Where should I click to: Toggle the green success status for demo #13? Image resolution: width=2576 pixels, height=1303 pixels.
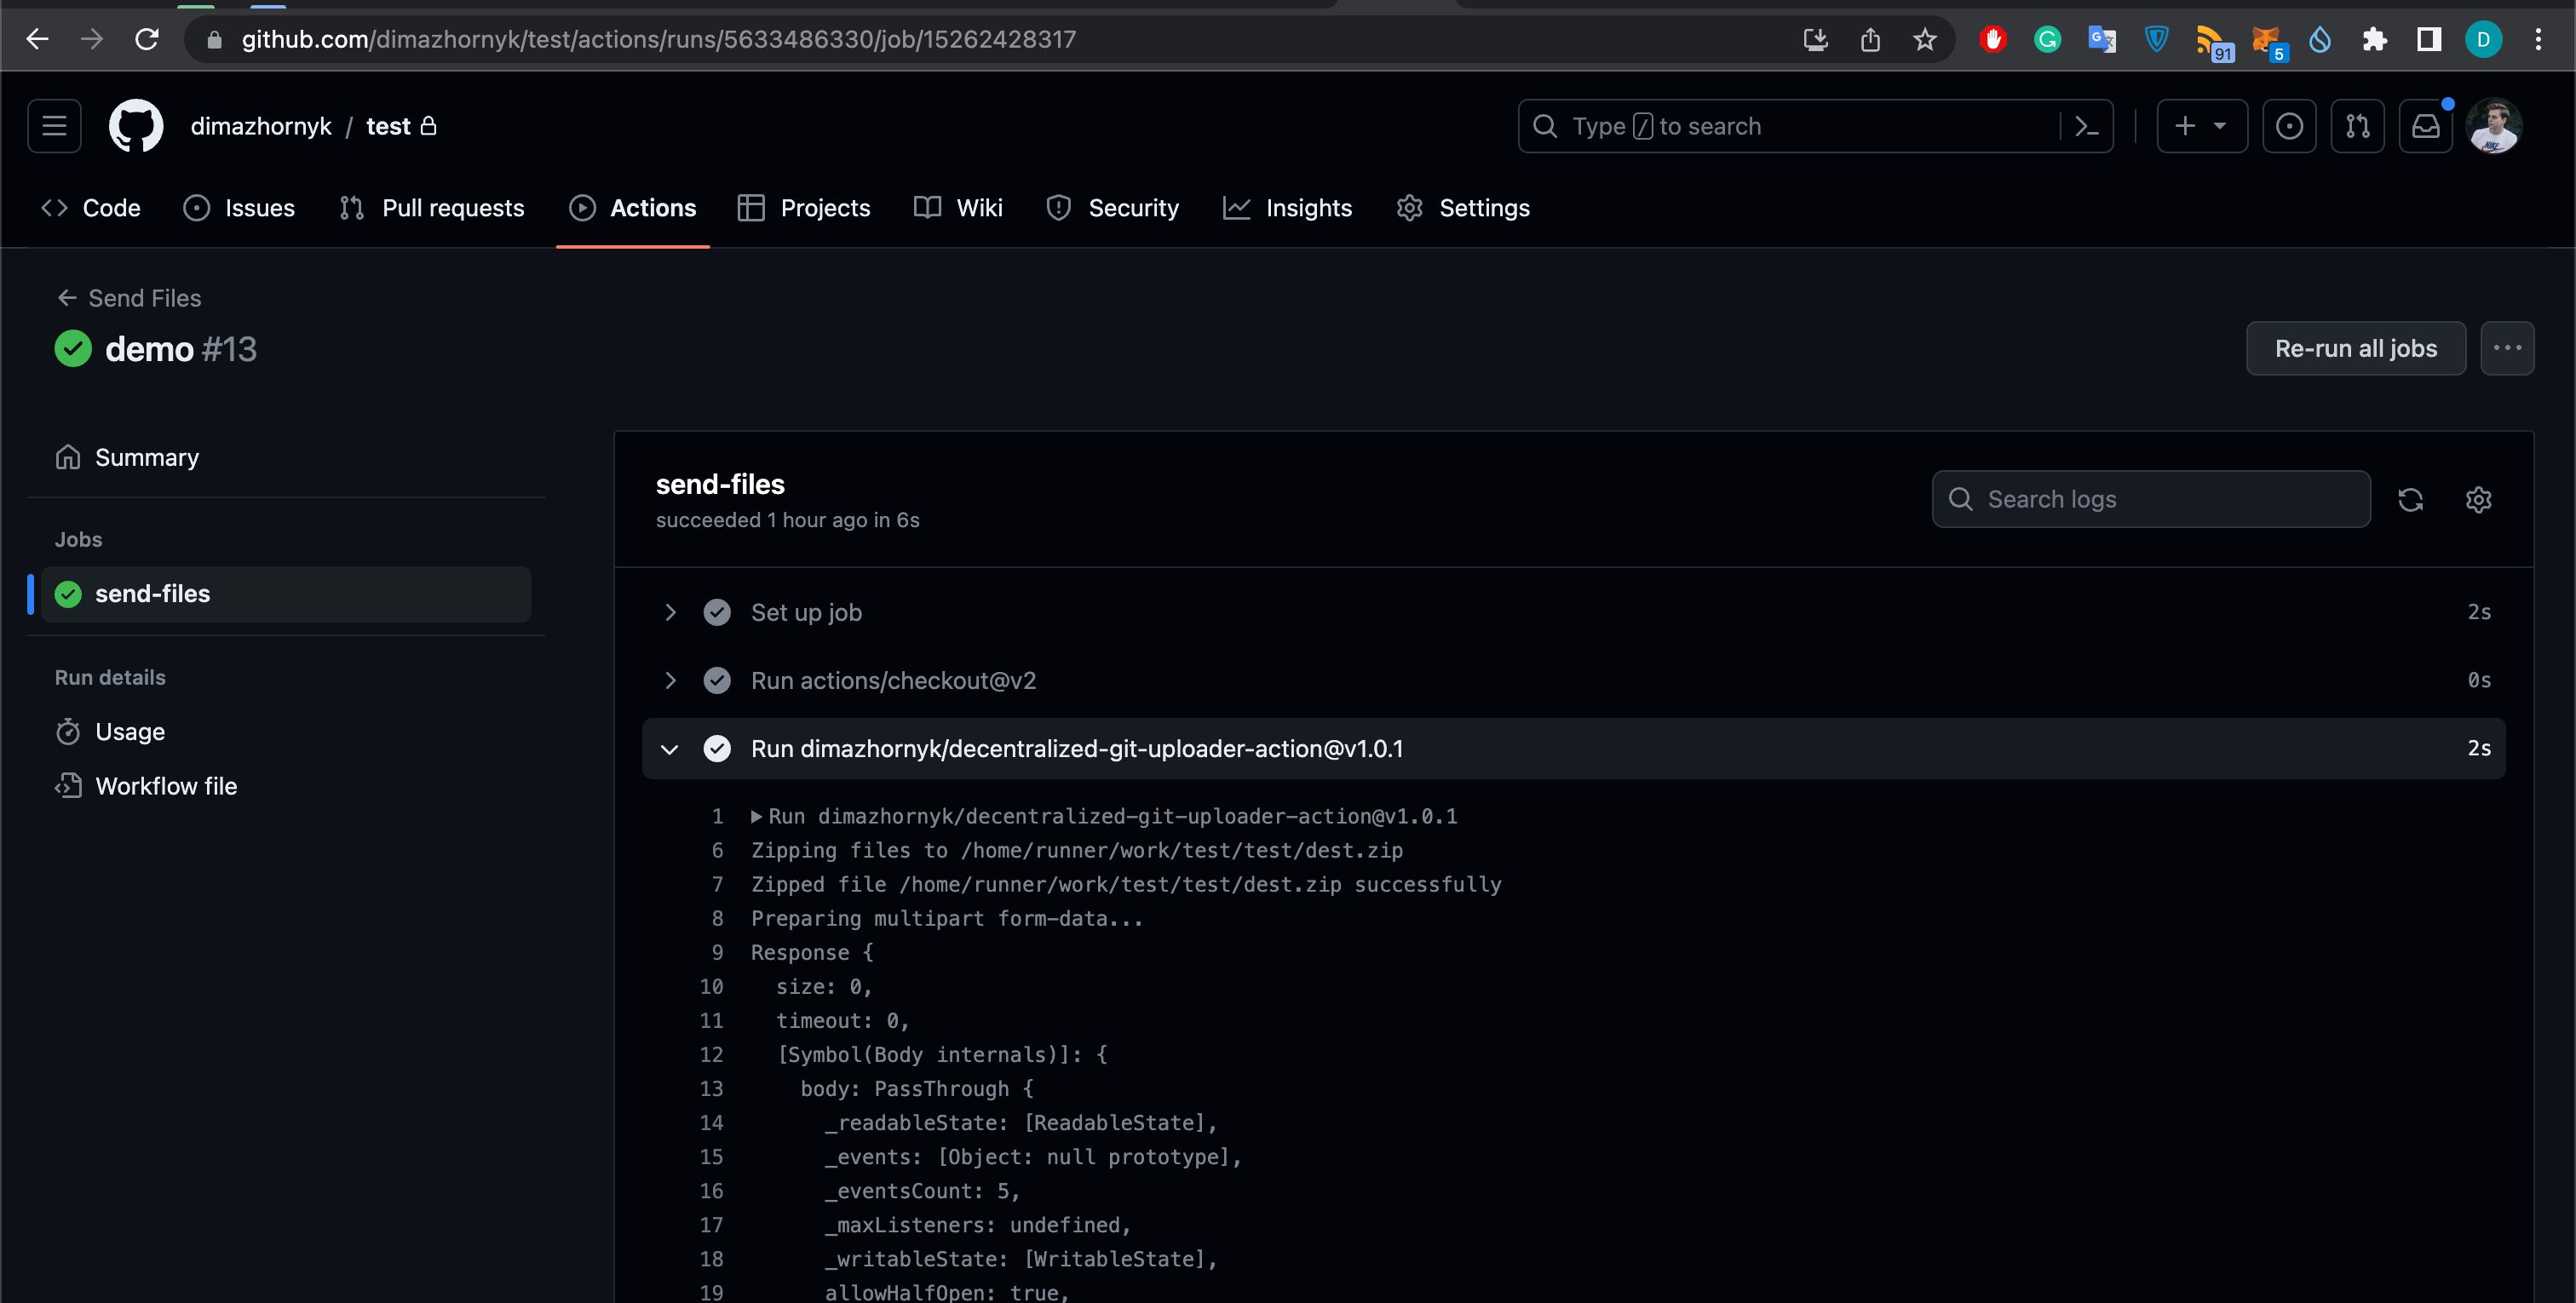pyautogui.click(x=73, y=349)
